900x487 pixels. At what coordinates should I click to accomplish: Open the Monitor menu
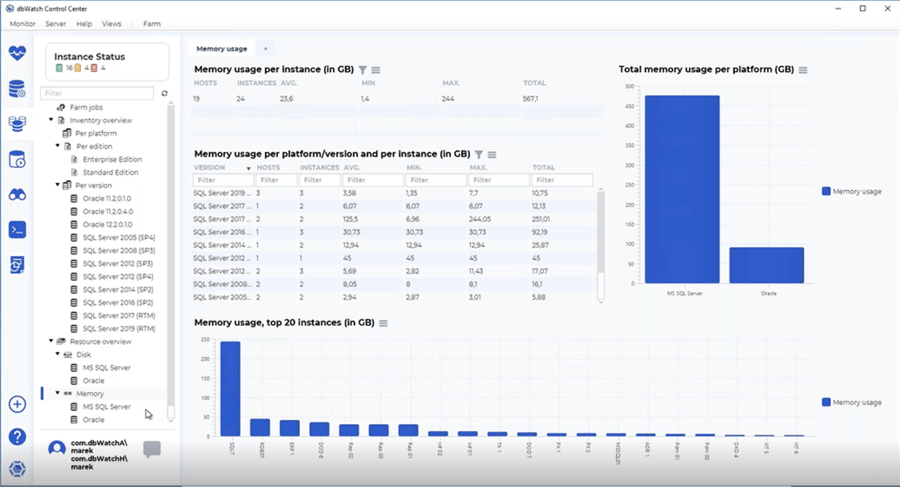(22, 24)
